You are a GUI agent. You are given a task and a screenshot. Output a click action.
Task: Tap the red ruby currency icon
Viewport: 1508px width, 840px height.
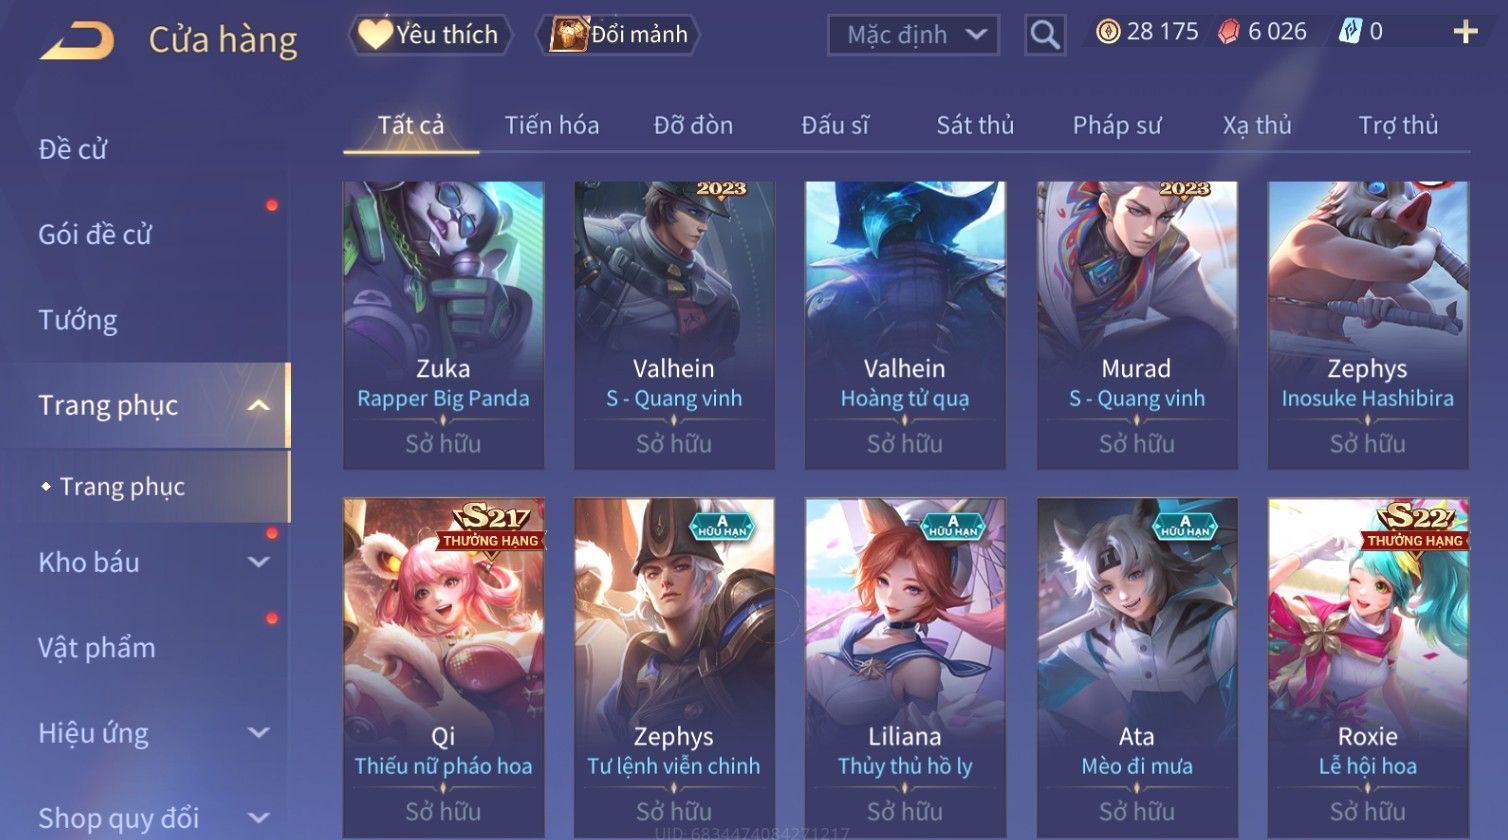click(x=1229, y=32)
